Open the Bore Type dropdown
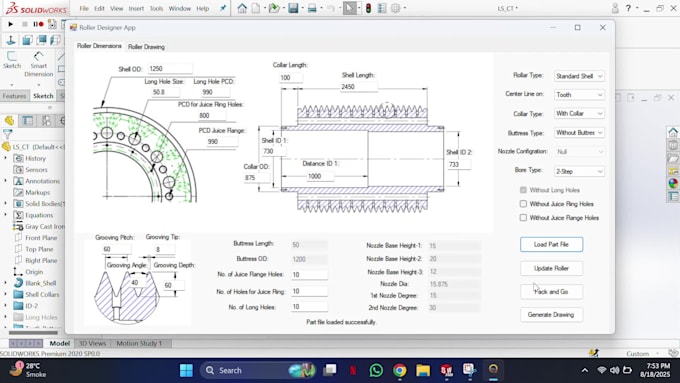Viewport: 680px width, 383px height. pos(579,171)
